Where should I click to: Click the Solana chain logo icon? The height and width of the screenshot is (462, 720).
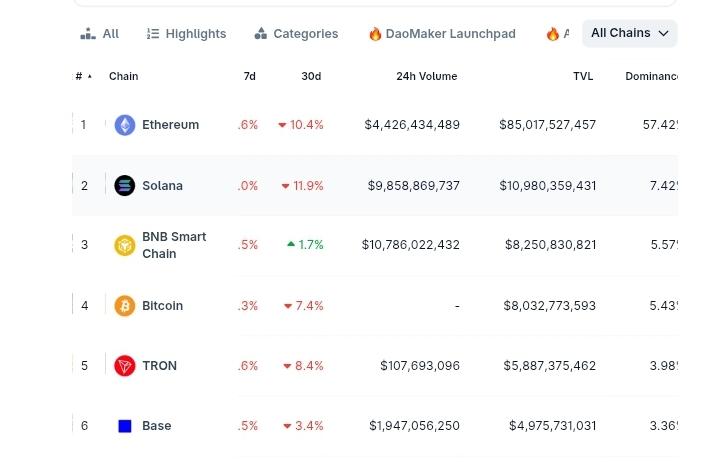(x=124, y=186)
